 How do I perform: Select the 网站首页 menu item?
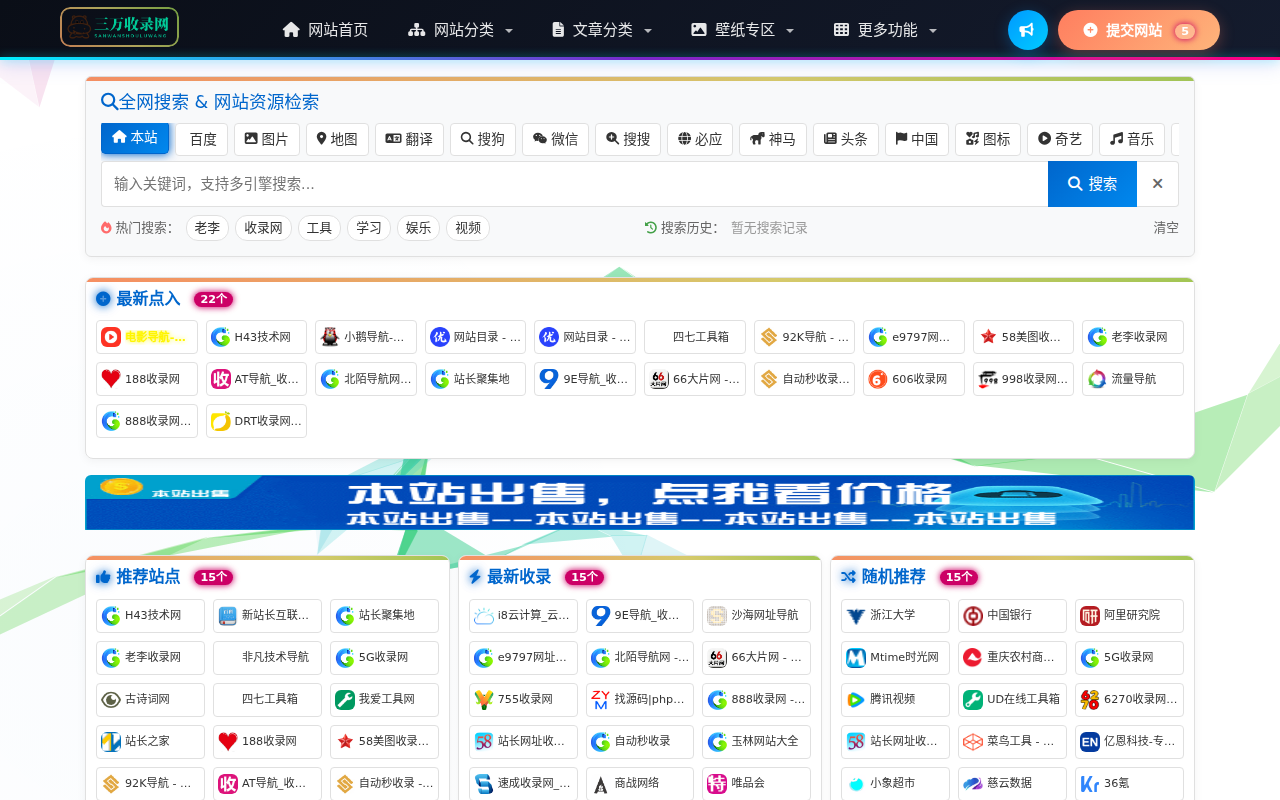pos(325,30)
